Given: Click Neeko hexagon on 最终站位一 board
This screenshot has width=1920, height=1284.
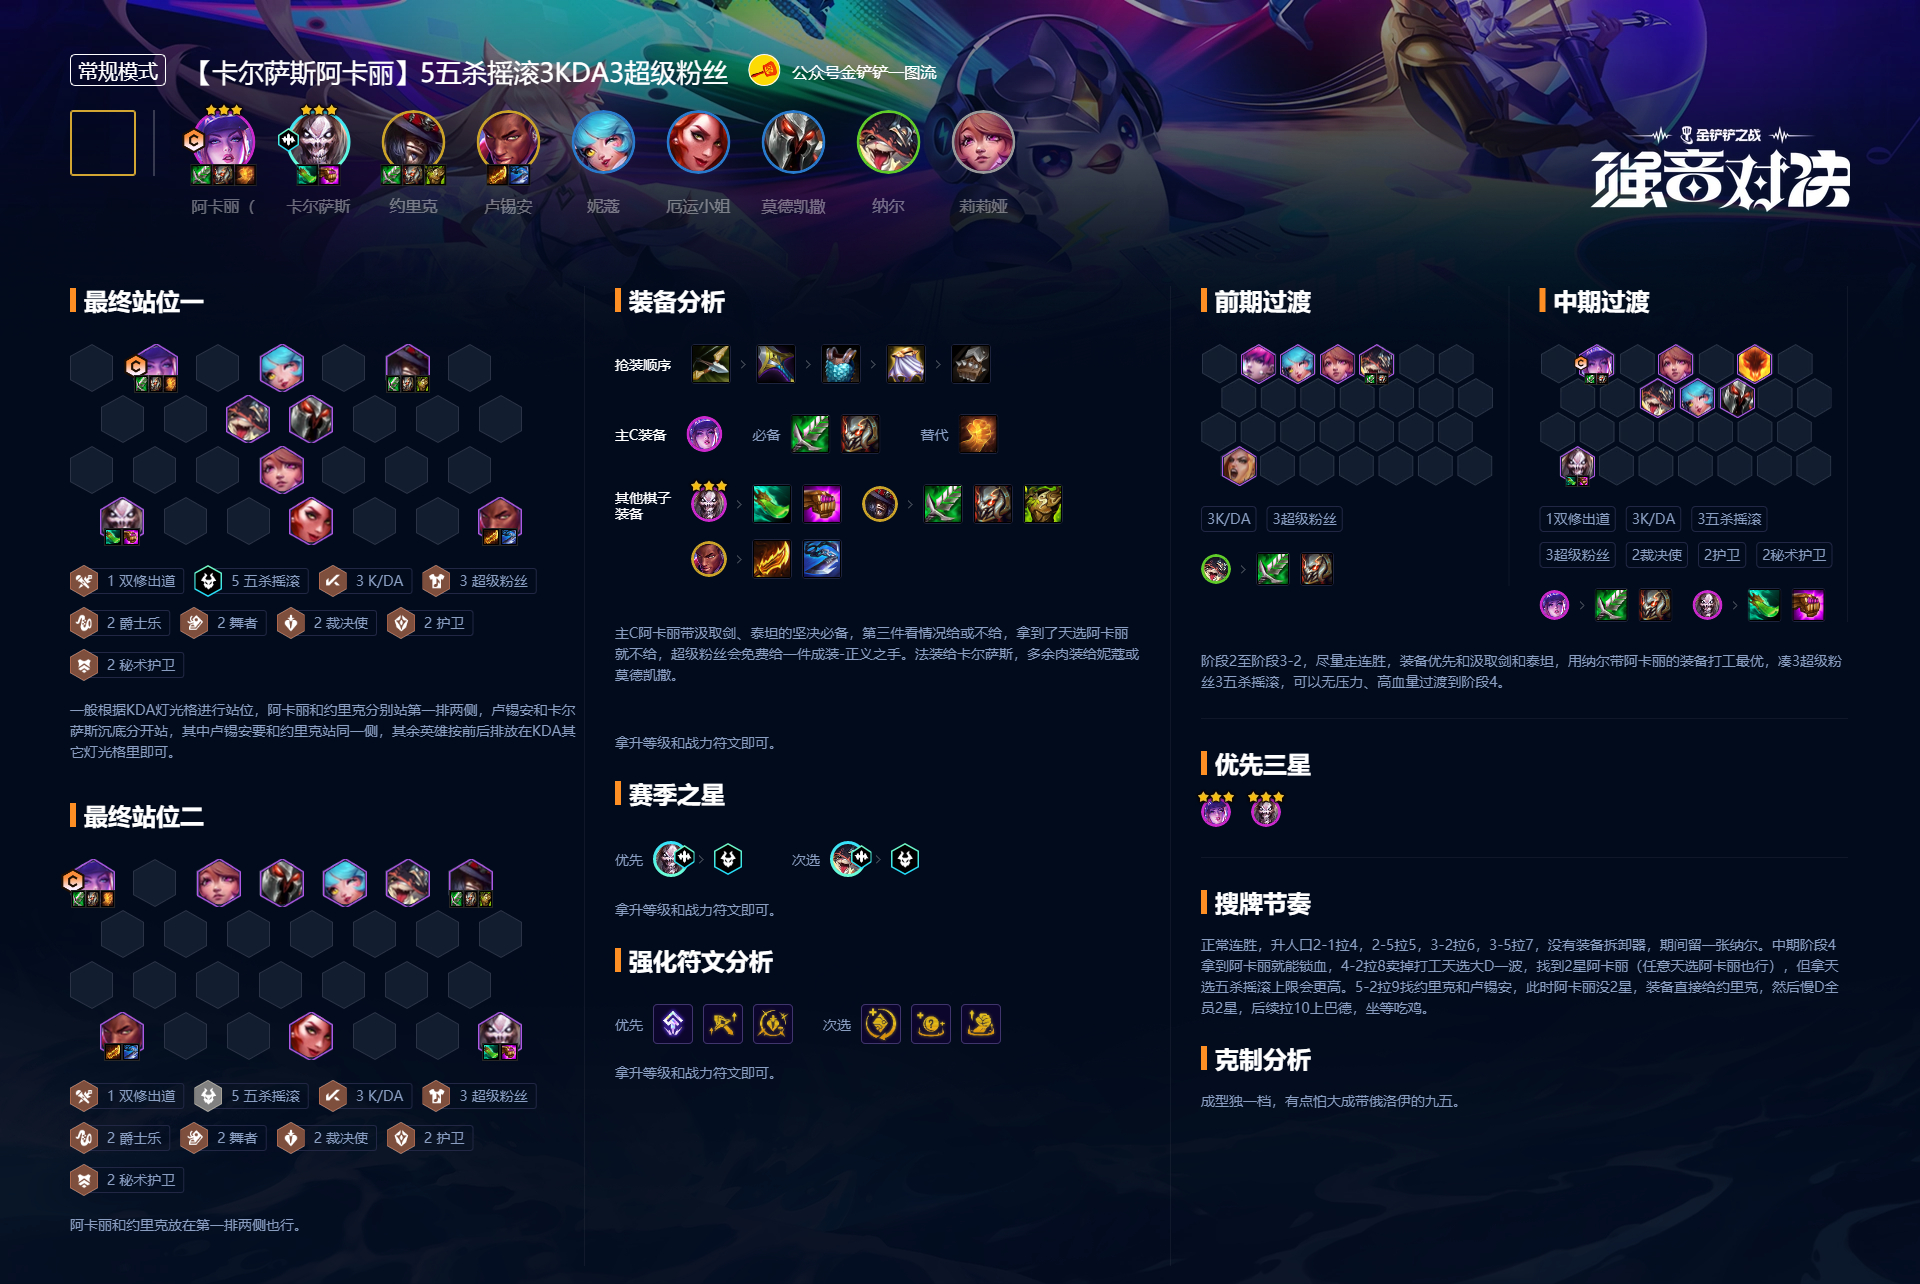Looking at the screenshot, I should click(x=281, y=367).
